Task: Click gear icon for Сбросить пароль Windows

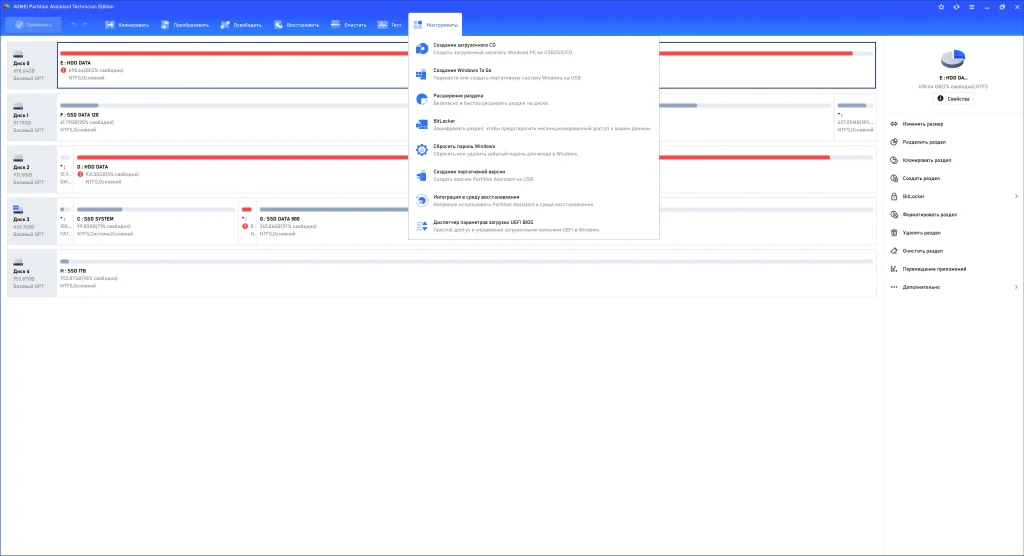Action: point(422,150)
